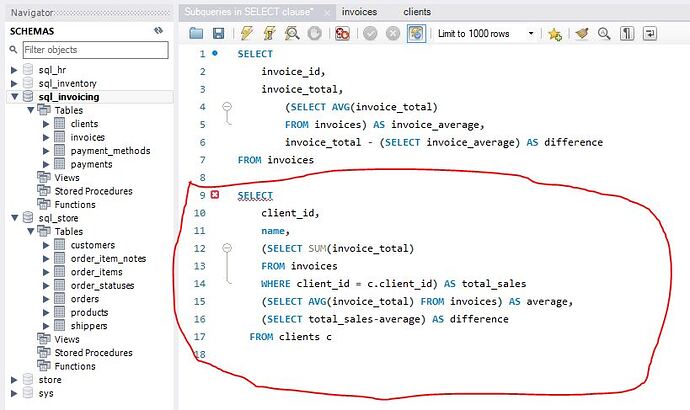Place cursor on 'FROM clients c' line
This screenshot has height=410, width=690.
click(290, 337)
